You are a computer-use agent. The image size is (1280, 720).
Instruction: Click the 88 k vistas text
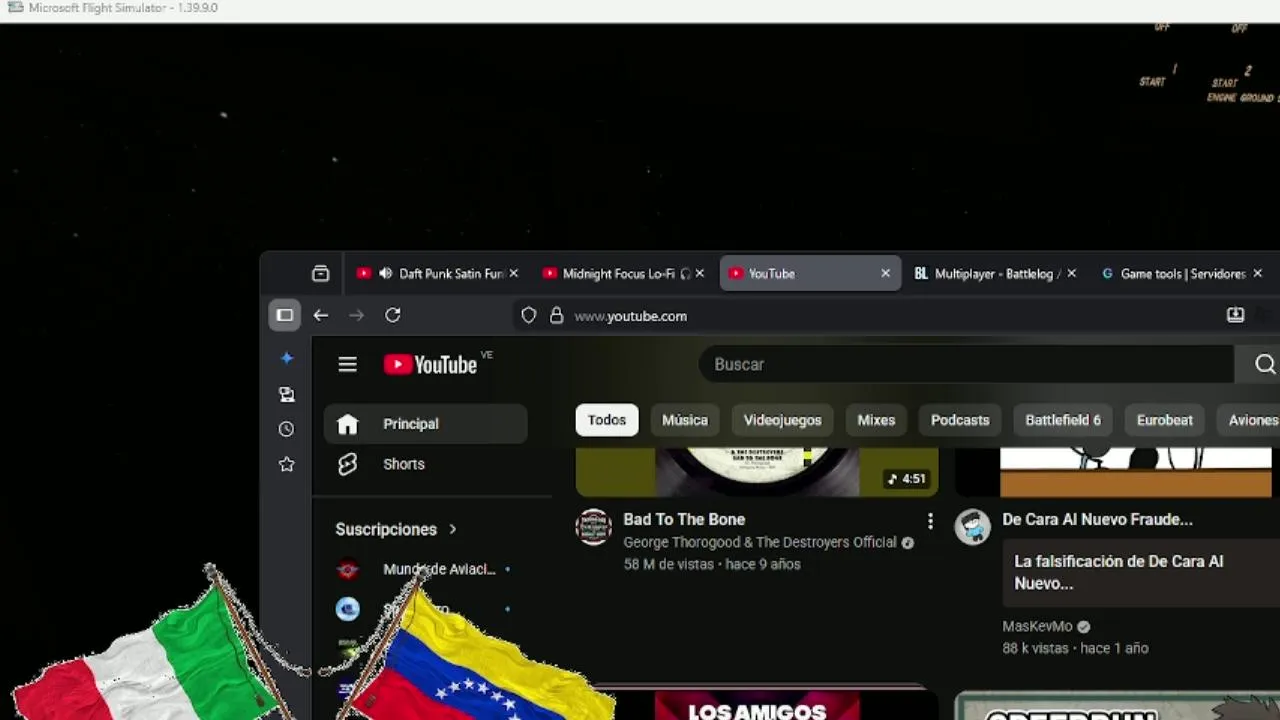point(1036,648)
